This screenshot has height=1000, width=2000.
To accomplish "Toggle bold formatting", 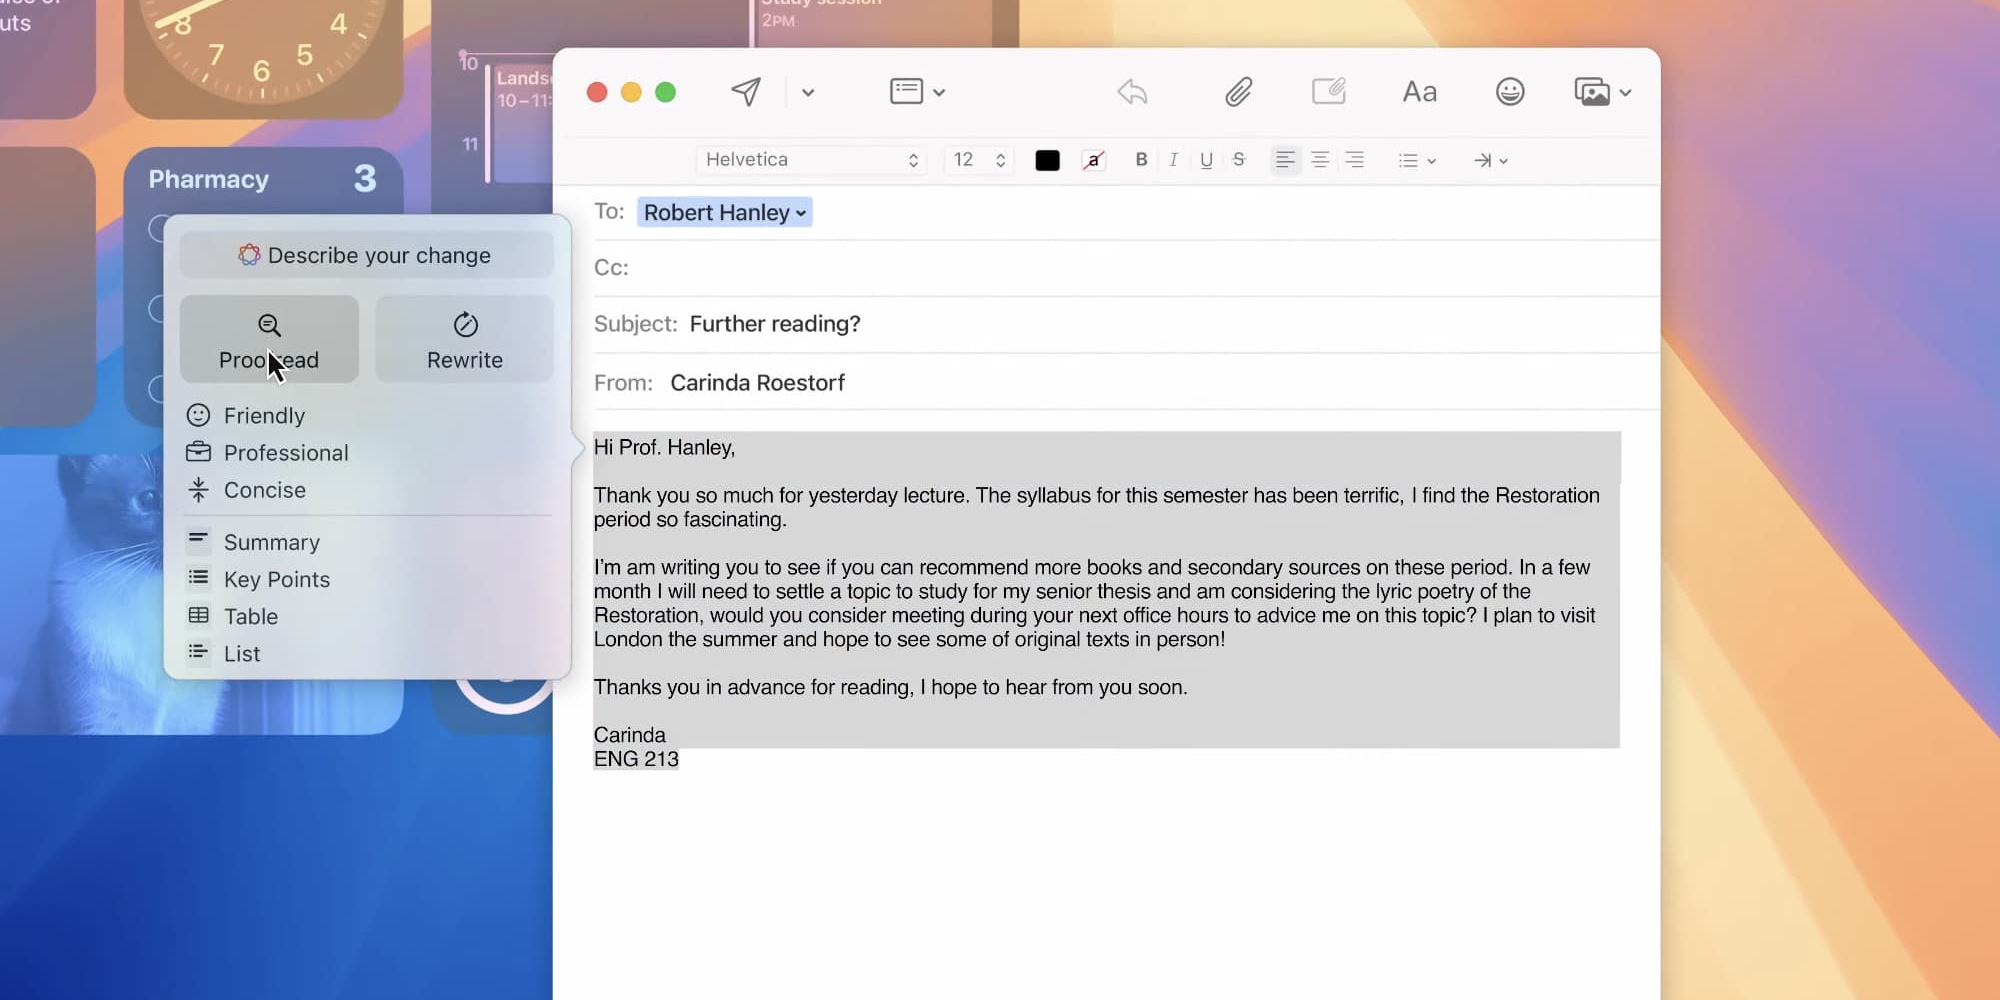I will tap(1140, 160).
